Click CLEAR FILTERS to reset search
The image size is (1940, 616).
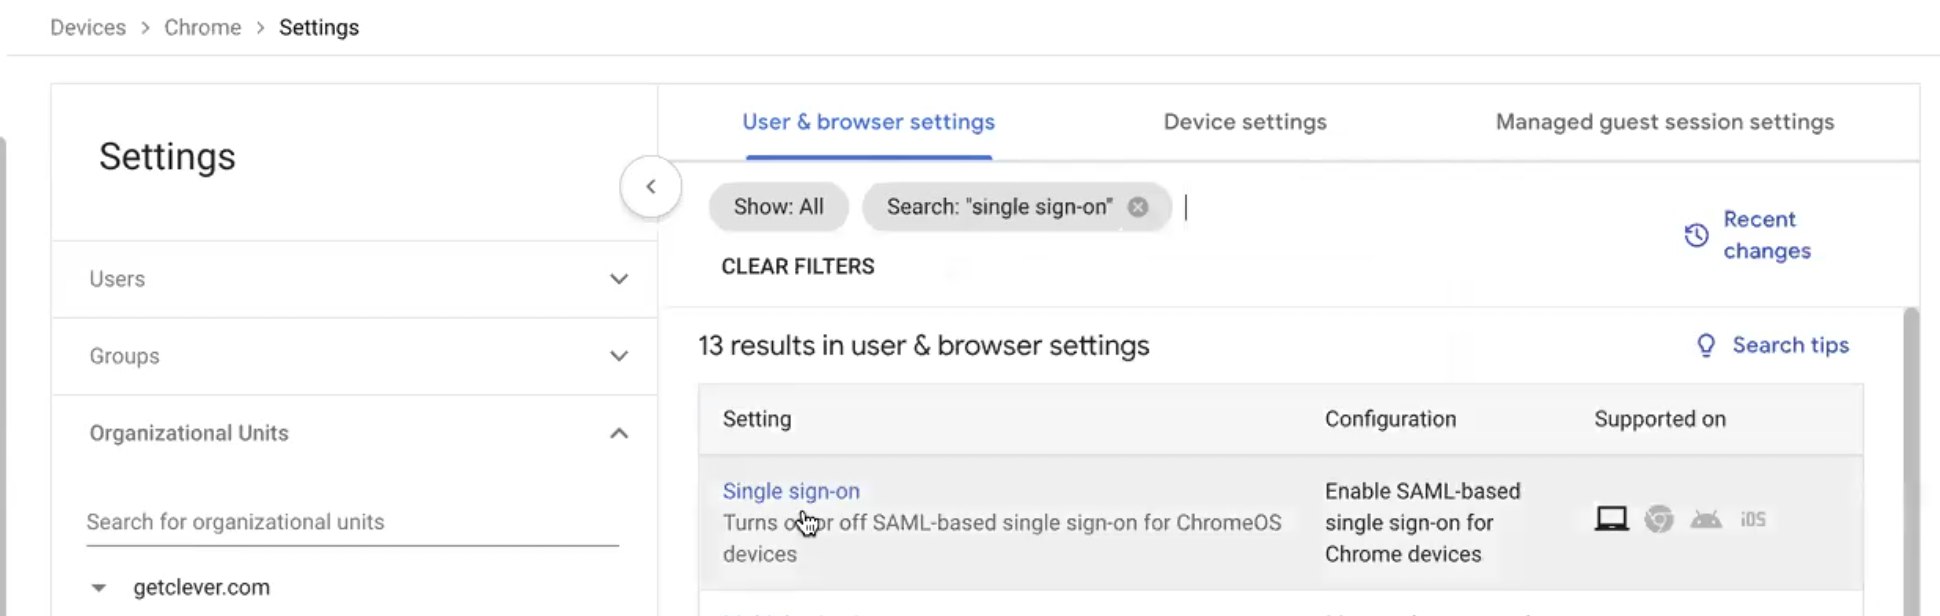(797, 266)
